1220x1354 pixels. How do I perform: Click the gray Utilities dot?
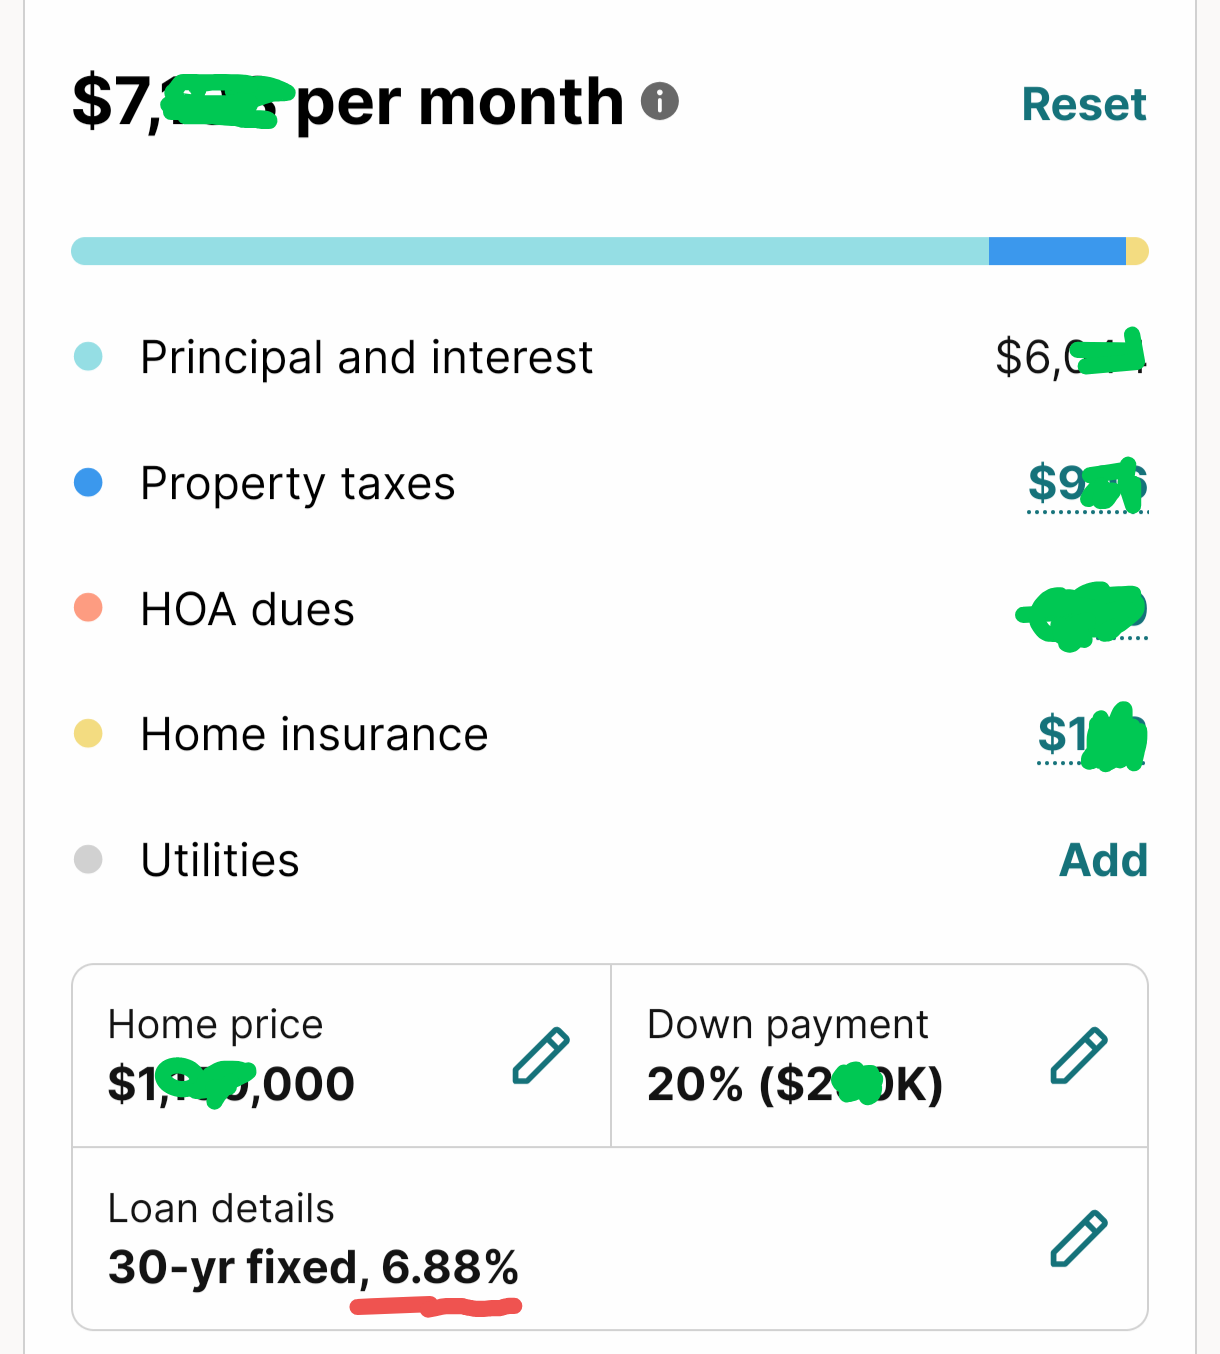[88, 859]
